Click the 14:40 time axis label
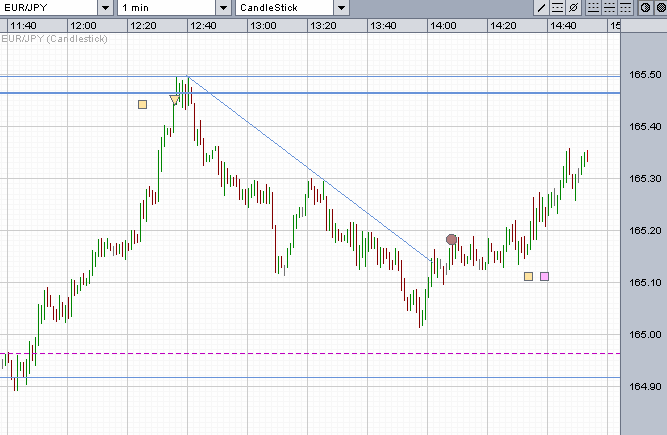This screenshot has width=667, height=435. (563, 26)
